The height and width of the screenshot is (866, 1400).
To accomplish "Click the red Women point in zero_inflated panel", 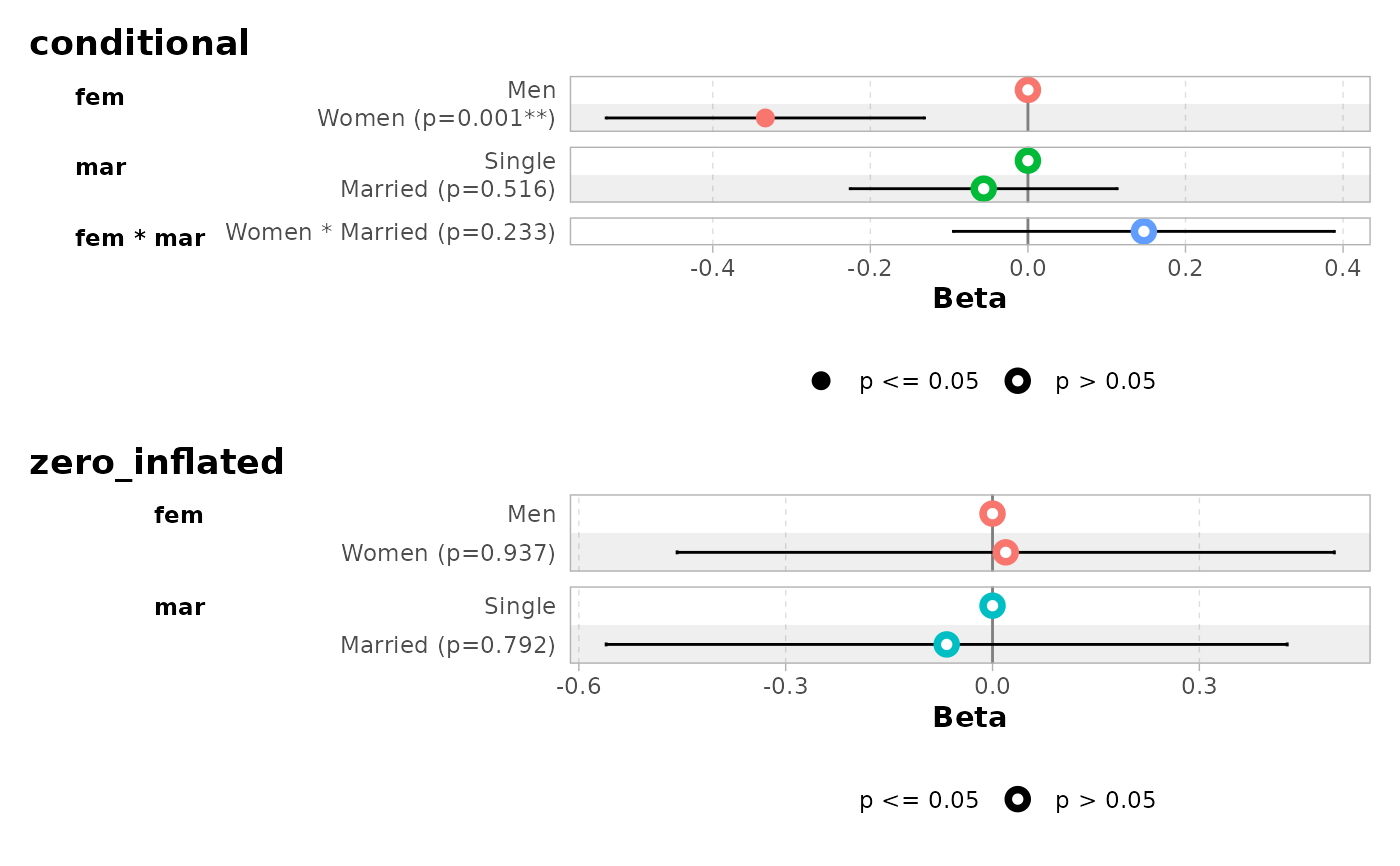I will pos(1006,552).
